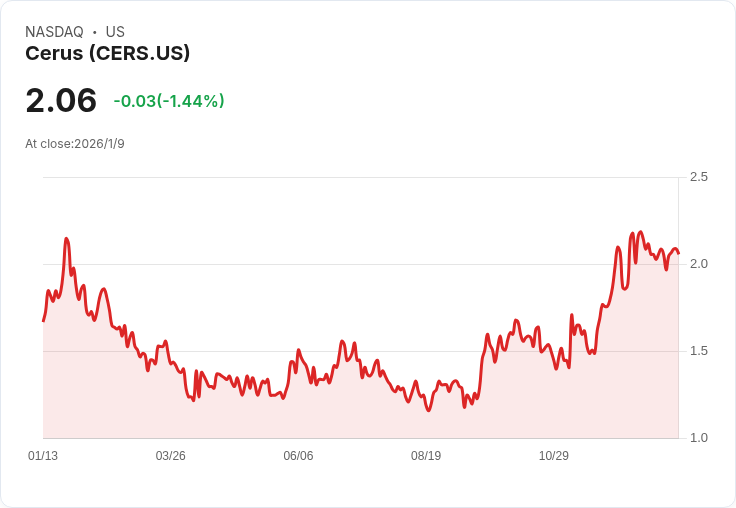This screenshot has height=508, width=736.
Task: Click the highest peak at chart's right side
Action: coord(641,231)
